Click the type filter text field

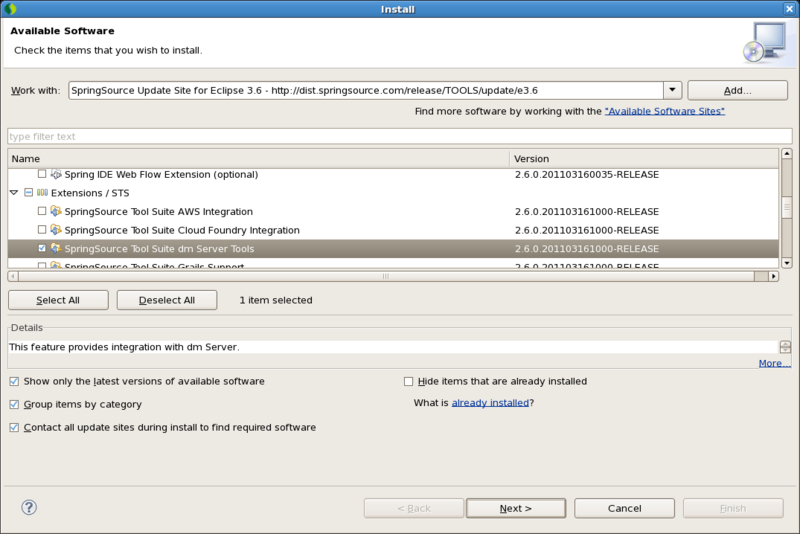click(399, 136)
